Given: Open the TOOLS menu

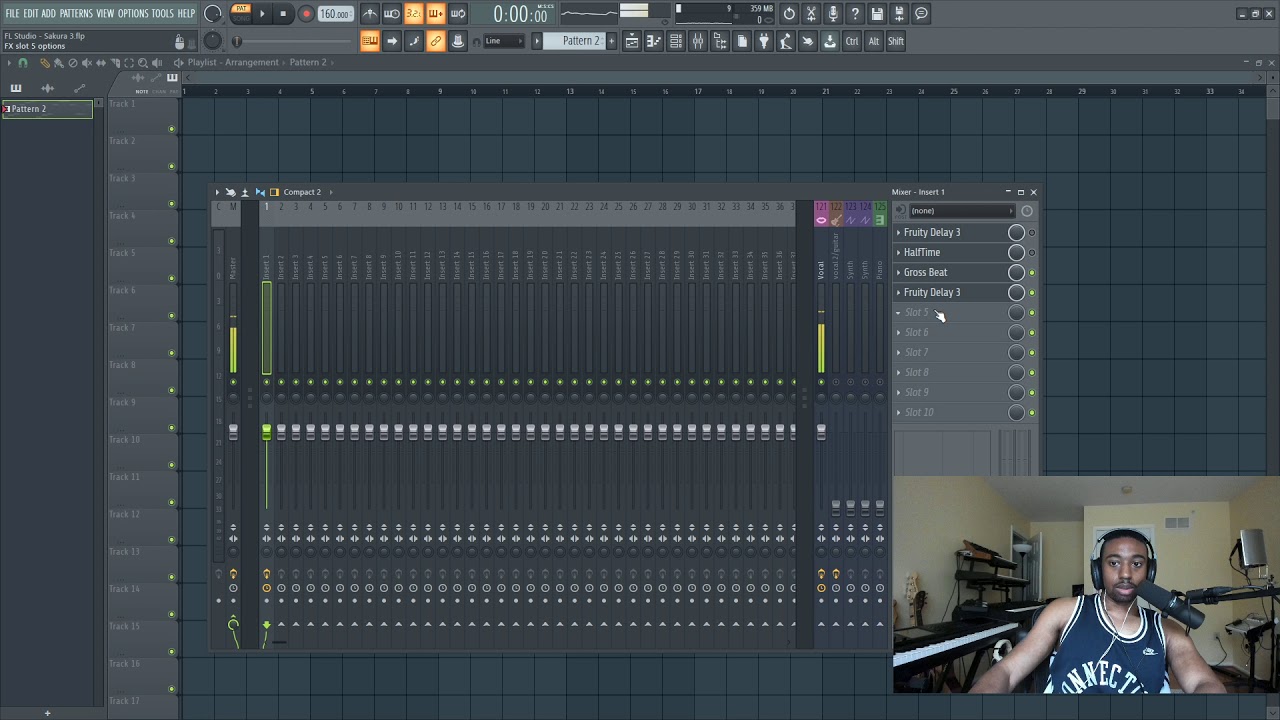Looking at the screenshot, I should coord(163,13).
